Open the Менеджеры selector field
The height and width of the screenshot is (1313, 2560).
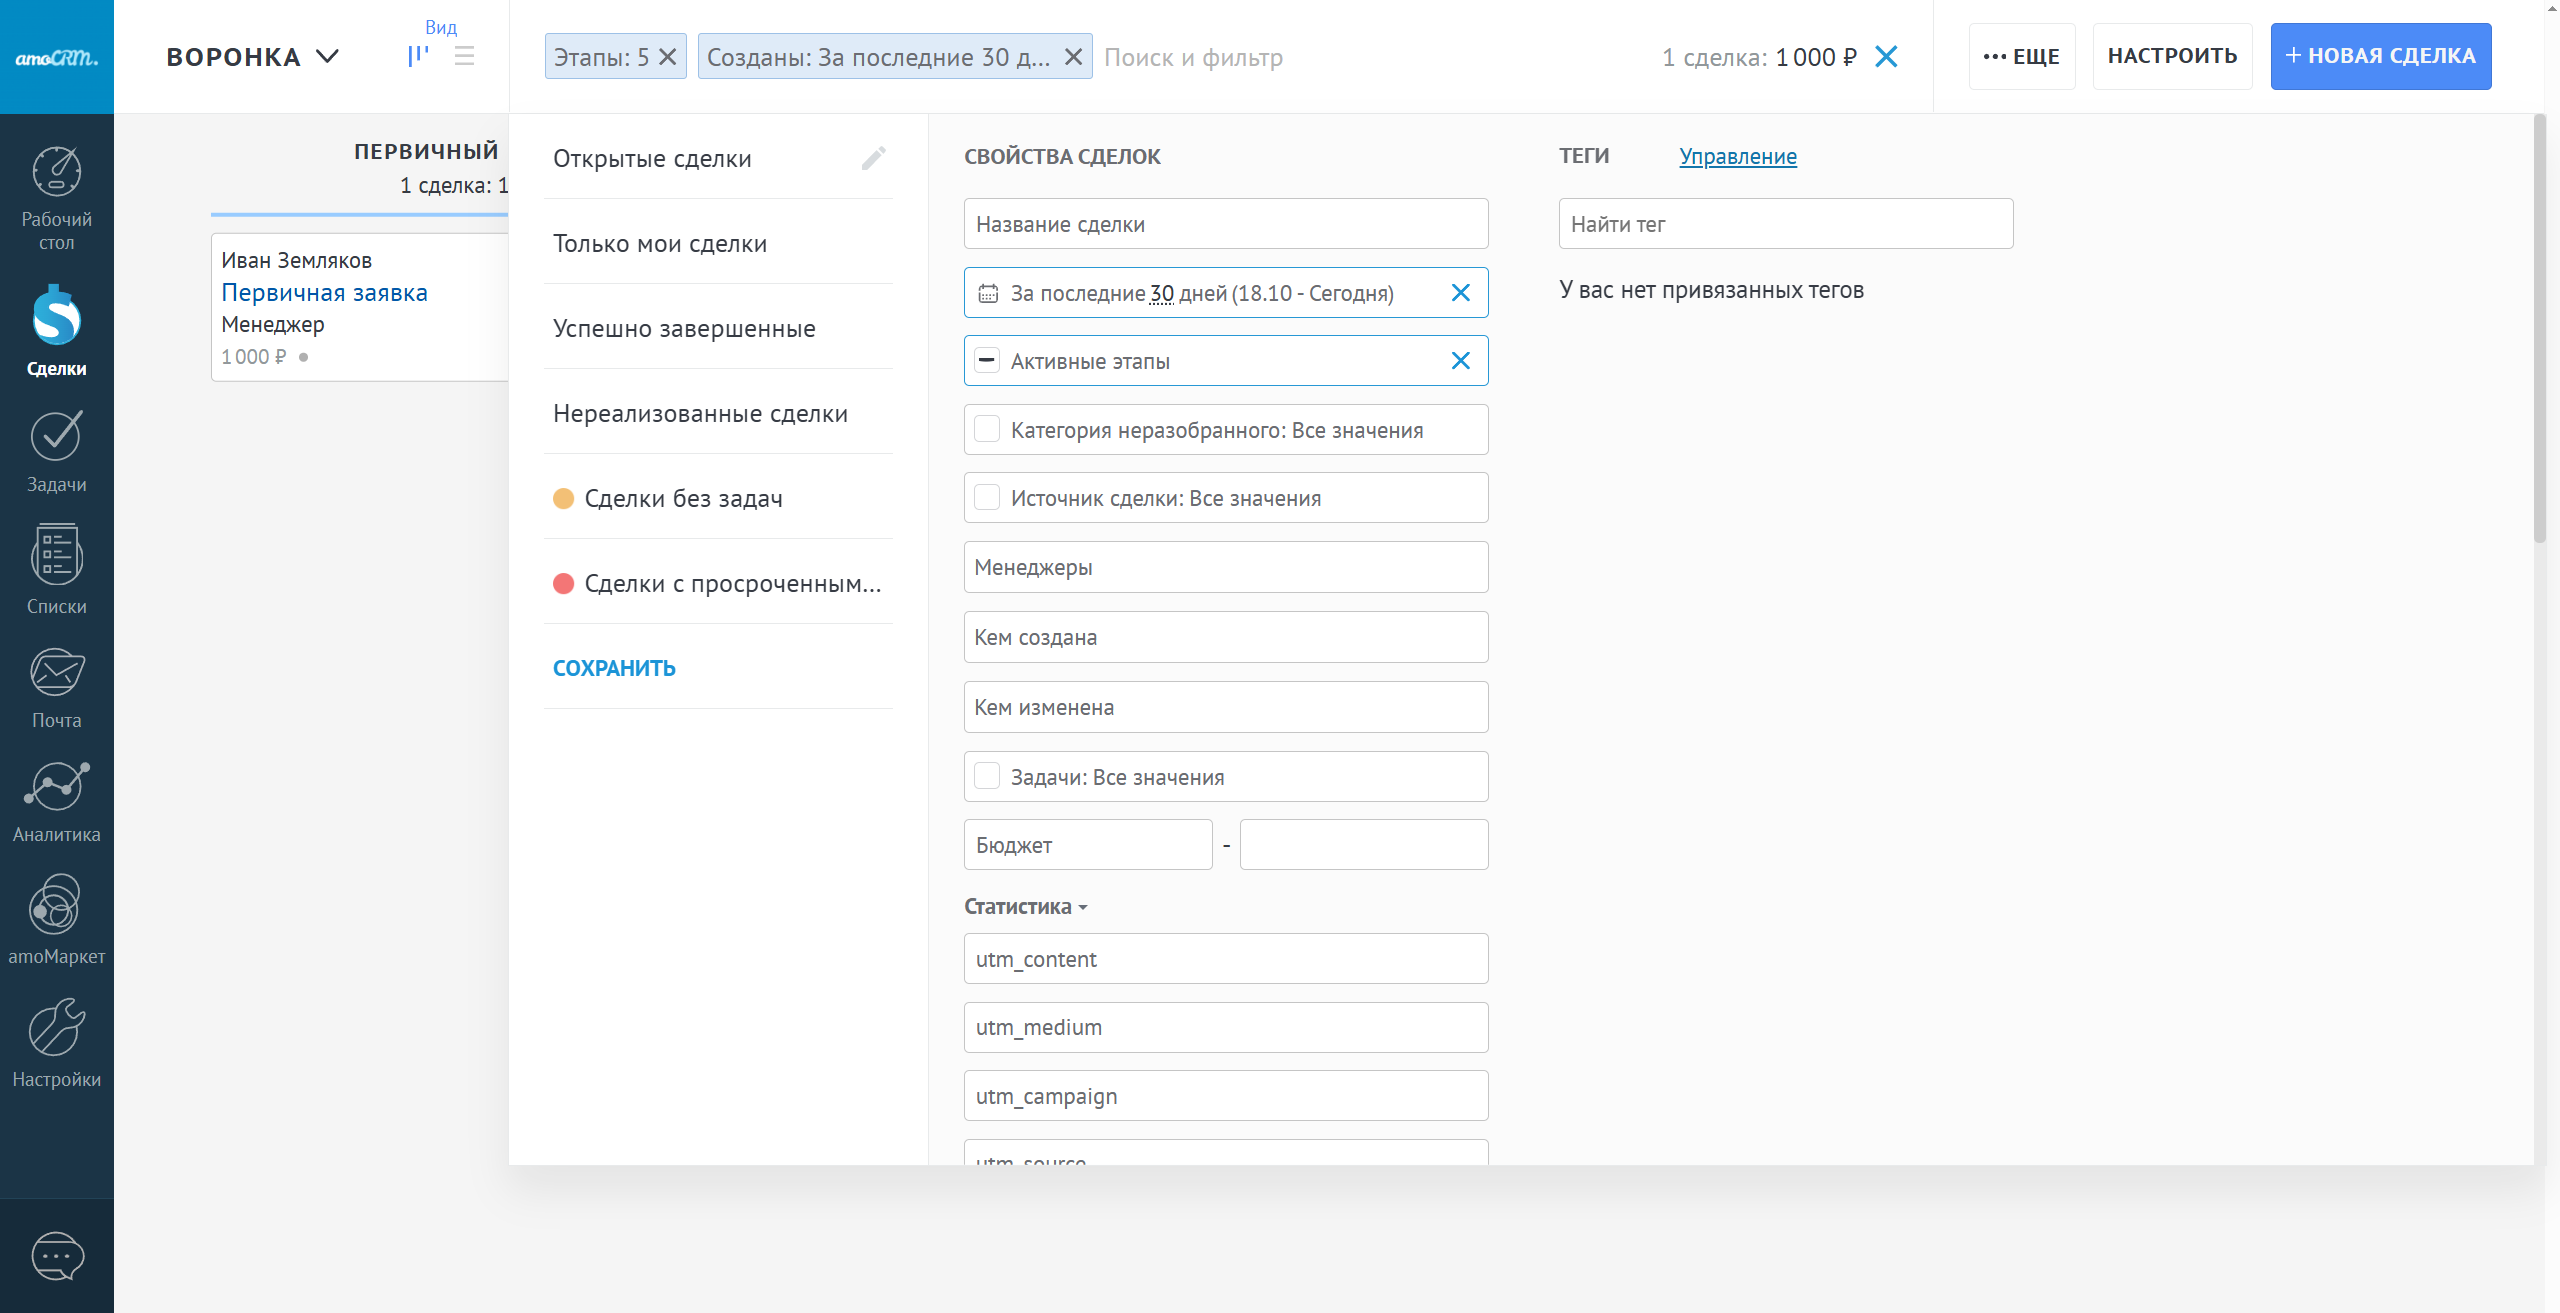click(1225, 567)
